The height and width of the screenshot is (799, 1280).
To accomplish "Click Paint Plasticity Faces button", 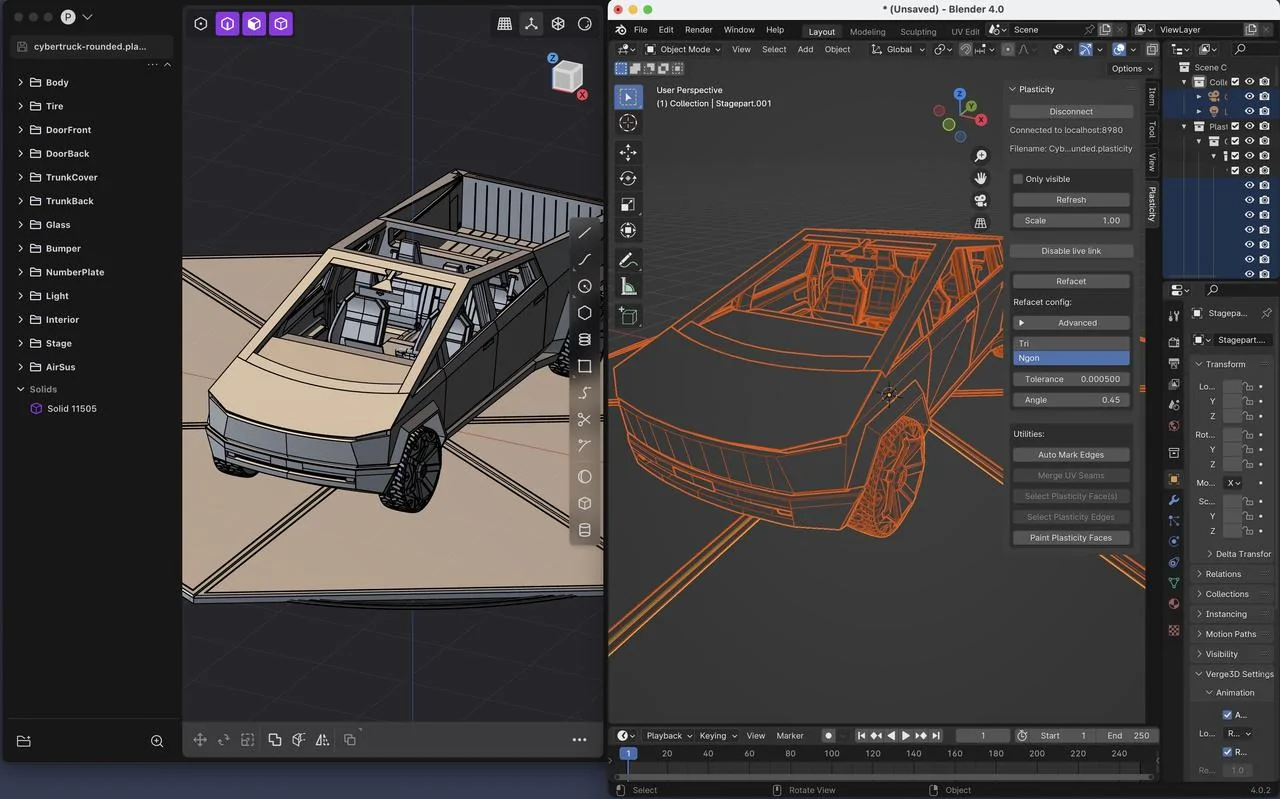I will click(1071, 538).
